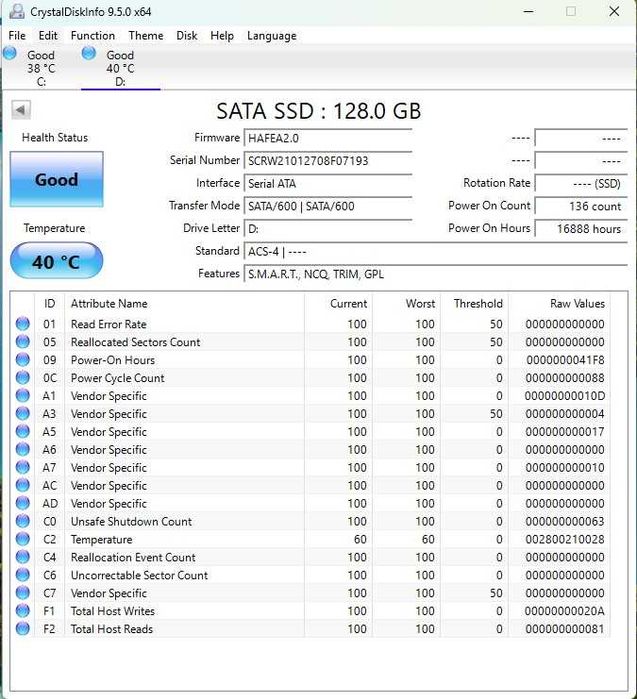Click the Attribute Name column header
This screenshot has width=637, height=699.
point(185,304)
